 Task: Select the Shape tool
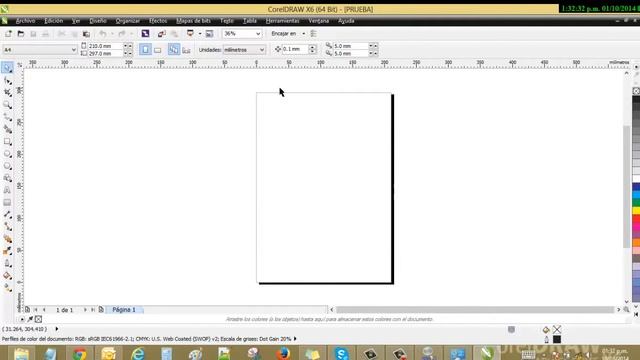[7, 81]
